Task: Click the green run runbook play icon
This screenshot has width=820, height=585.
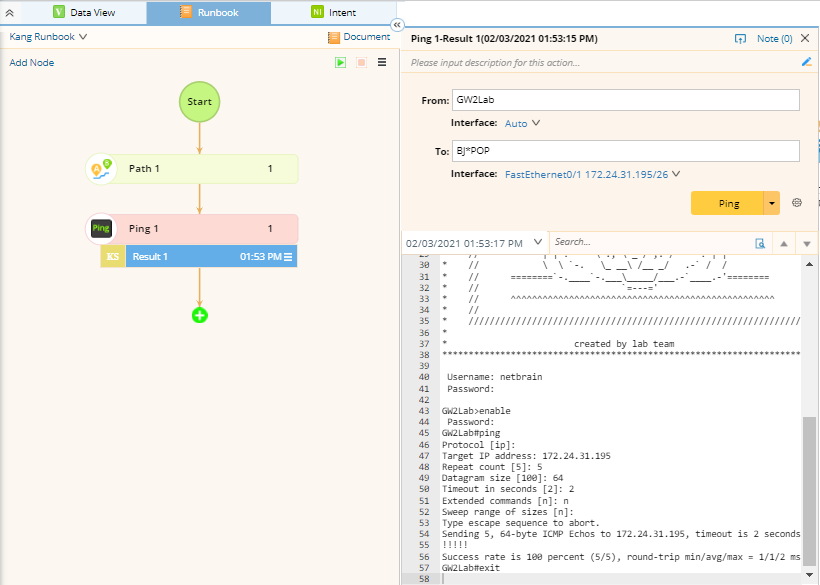Action: tap(341, 62)
